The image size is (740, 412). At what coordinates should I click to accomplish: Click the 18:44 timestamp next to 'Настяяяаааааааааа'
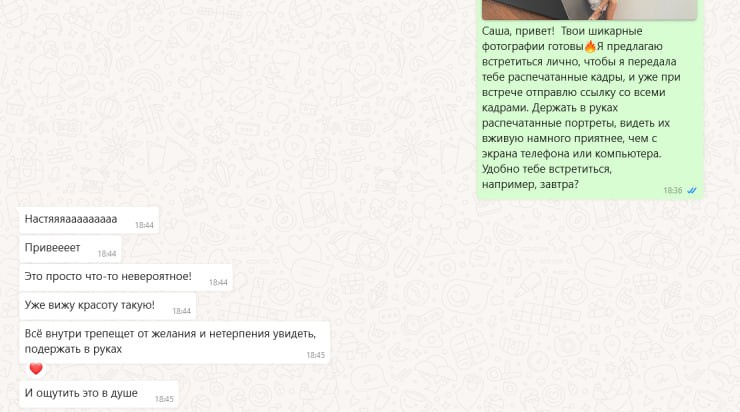tap(144, 226)
